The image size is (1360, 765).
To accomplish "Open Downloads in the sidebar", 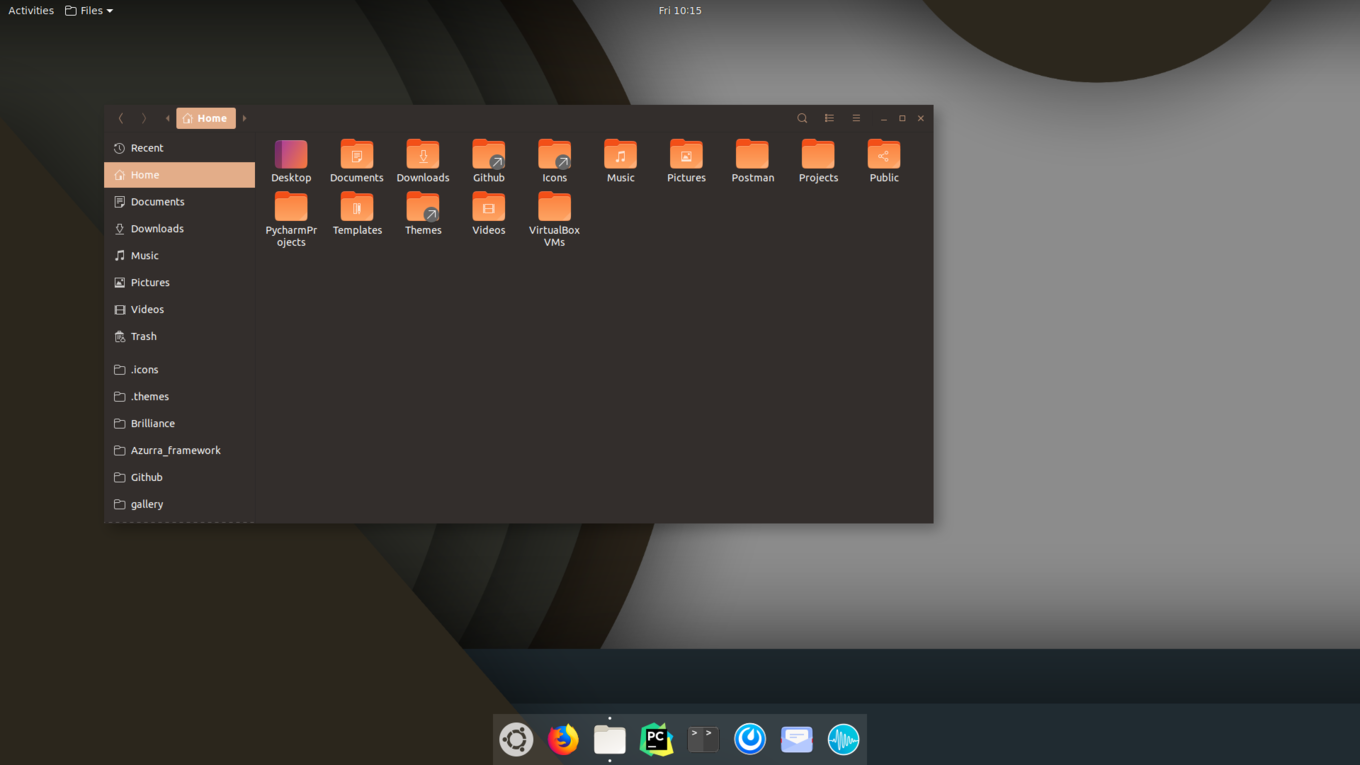I will [180, 229].
